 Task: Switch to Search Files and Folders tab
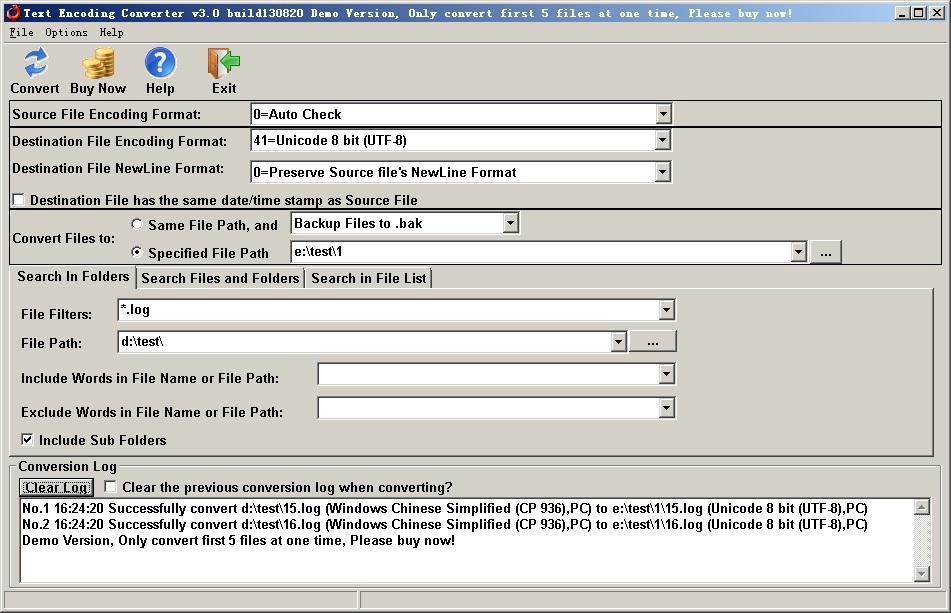point(220,278)
